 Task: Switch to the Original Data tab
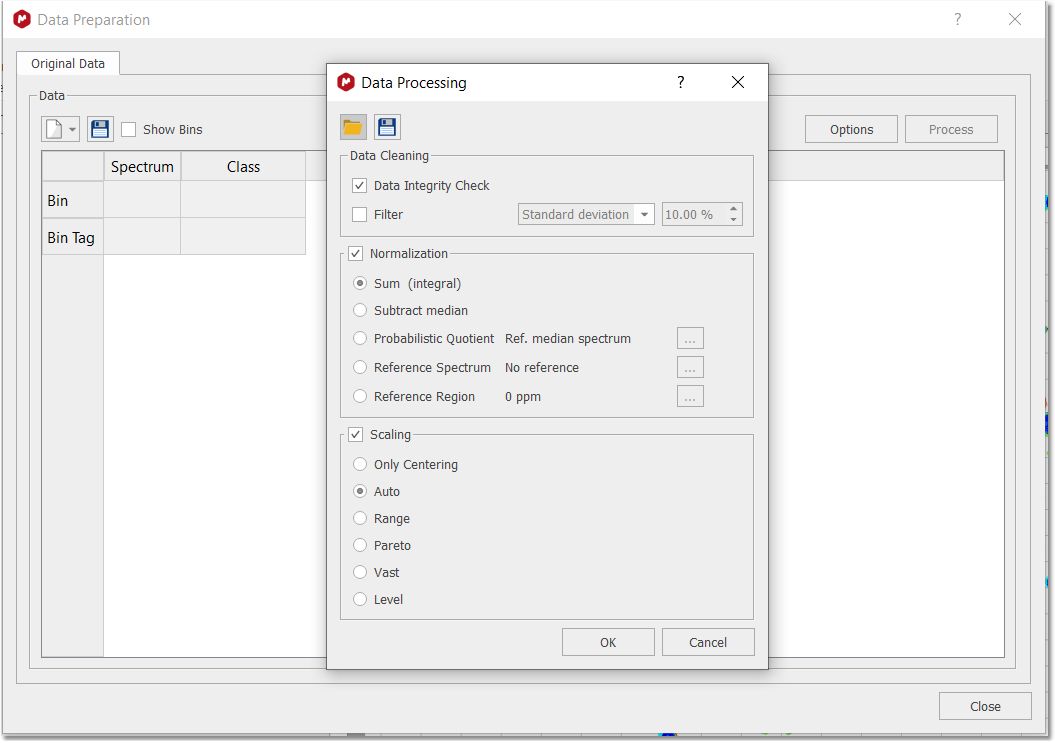68,64
